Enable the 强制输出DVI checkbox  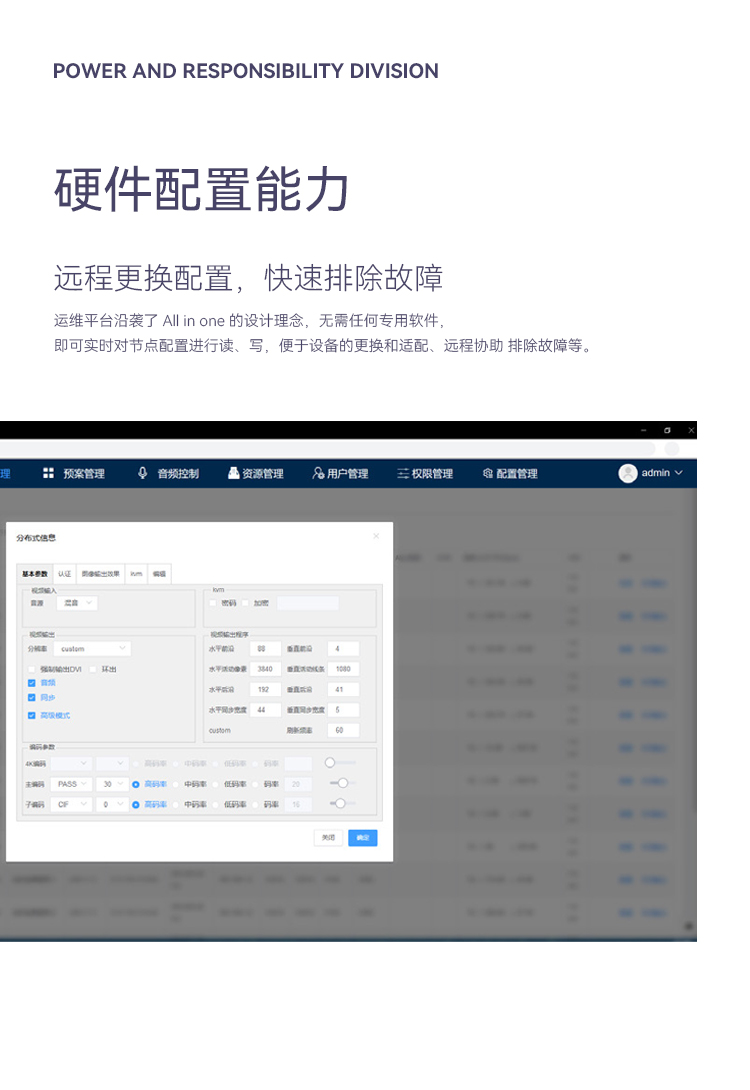coord(32,669)
